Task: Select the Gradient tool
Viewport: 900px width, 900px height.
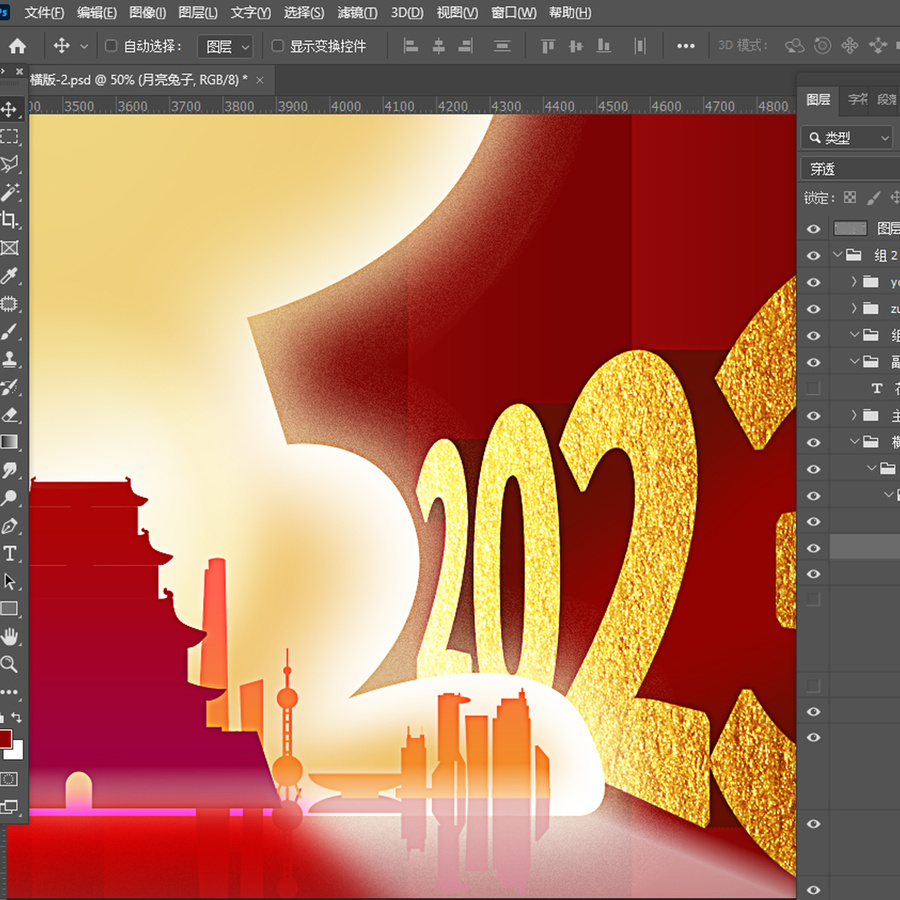Action: pos(9,443)
